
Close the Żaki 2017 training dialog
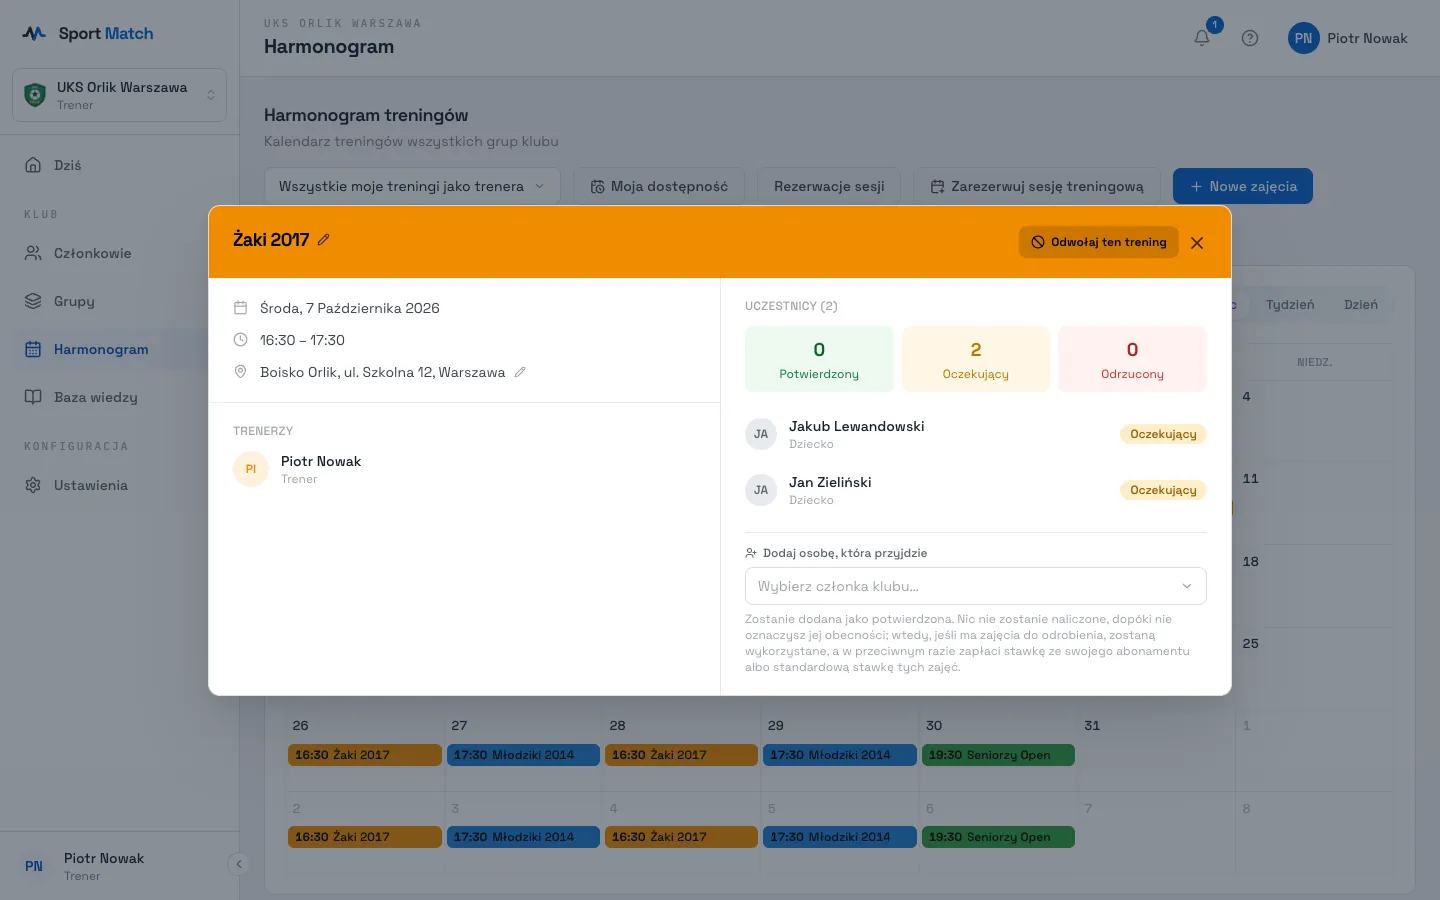click(x=1197, y=242)
